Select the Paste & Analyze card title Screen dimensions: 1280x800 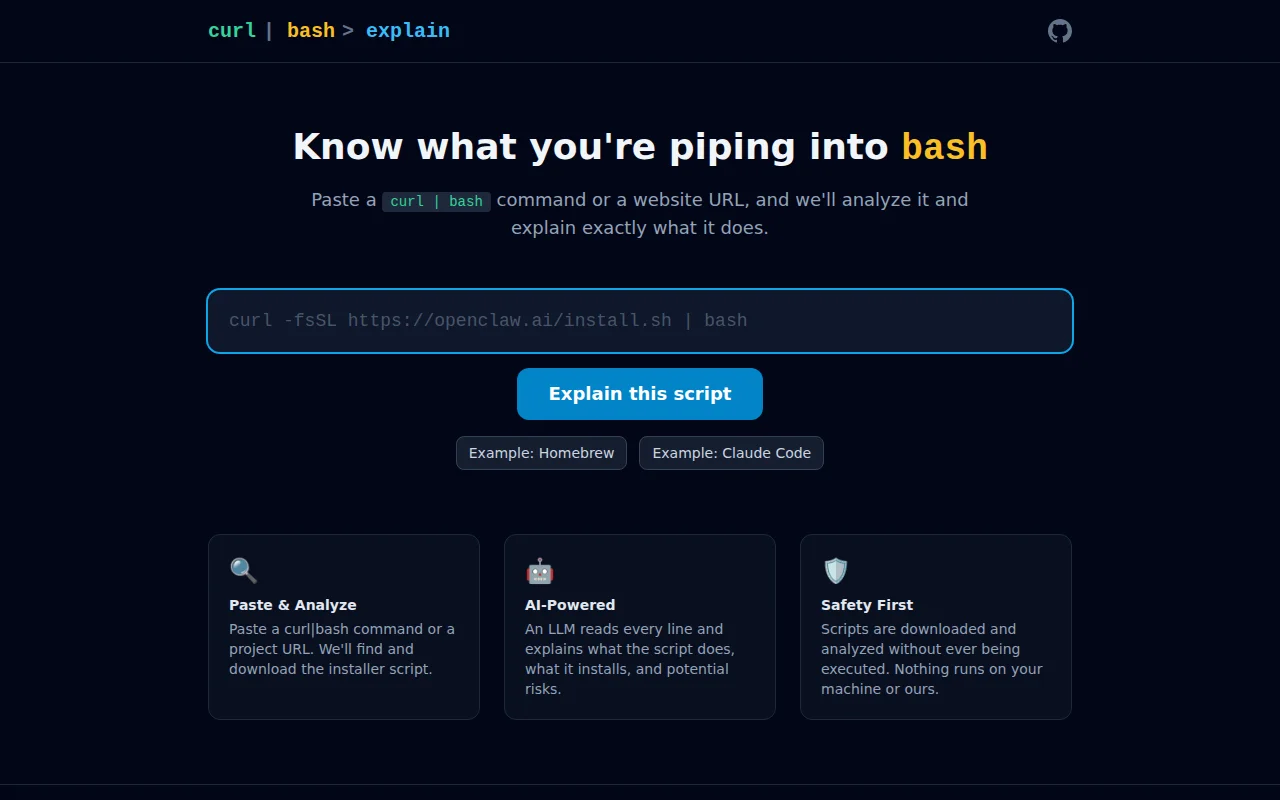(x=293, y=605)
